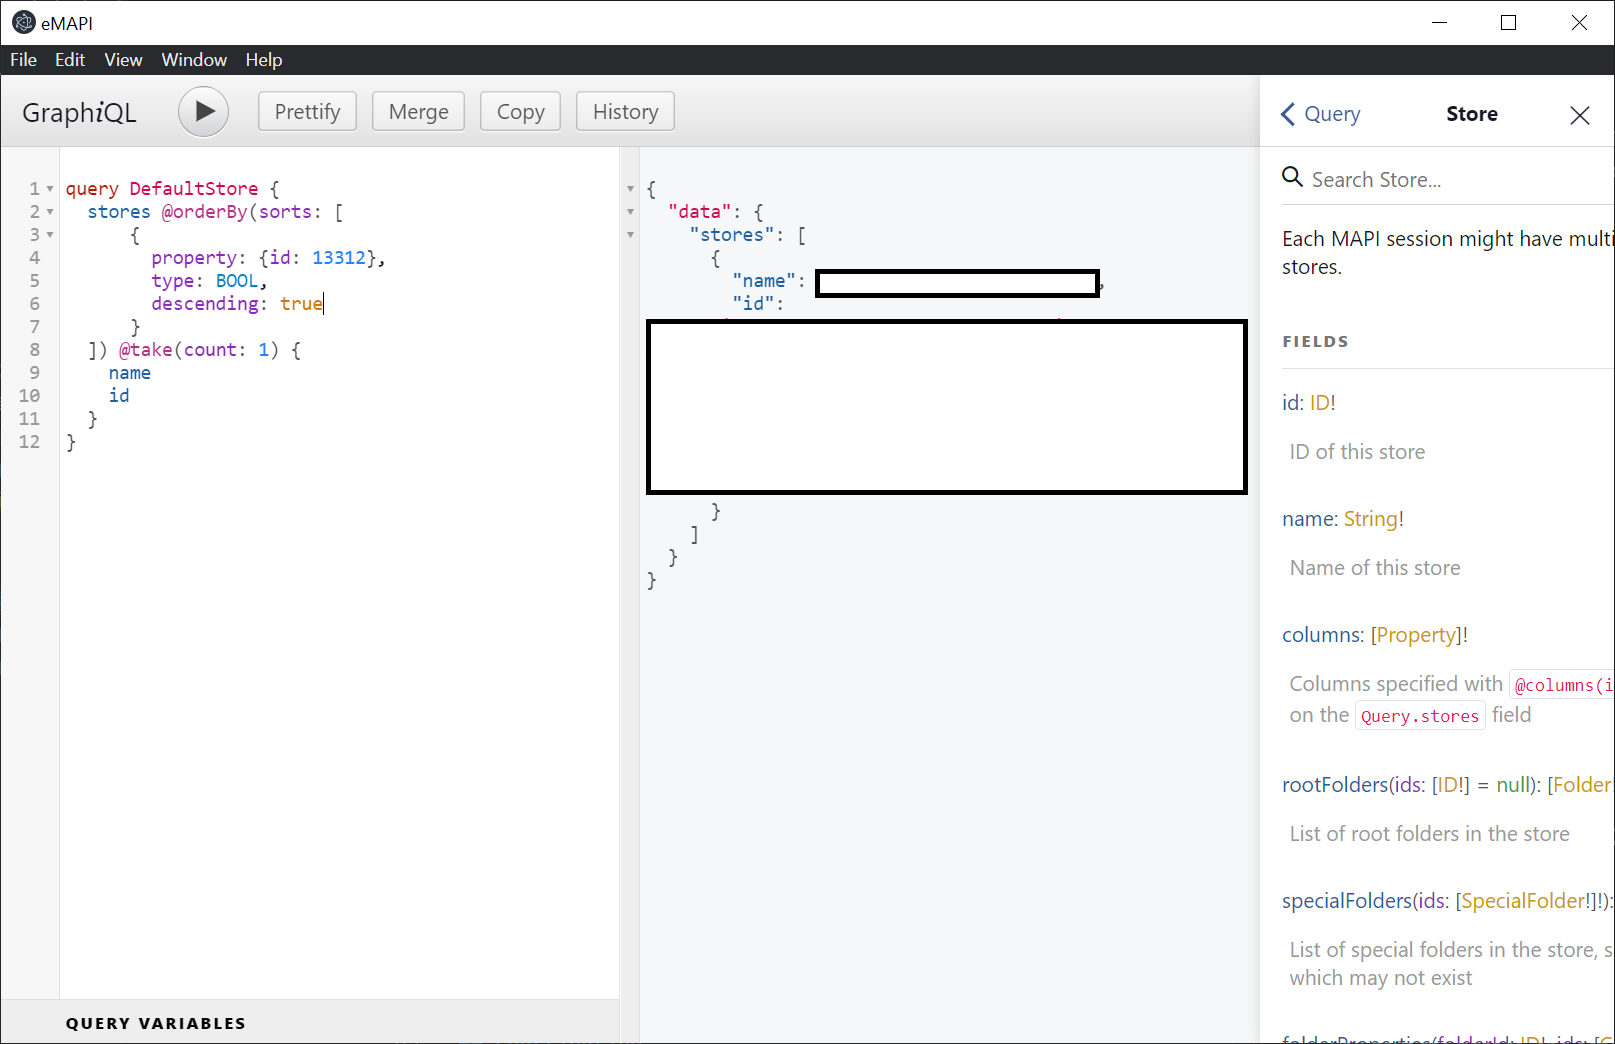This screenshot has width=1615, height=1044.
Task: Click the DefaultStore operation name in editor
Action: (193, 189)
